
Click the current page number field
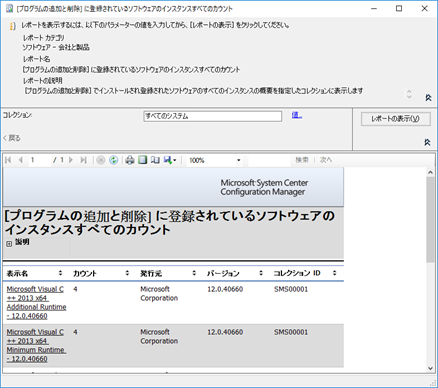pyautogui.click(x=39, y=160)
